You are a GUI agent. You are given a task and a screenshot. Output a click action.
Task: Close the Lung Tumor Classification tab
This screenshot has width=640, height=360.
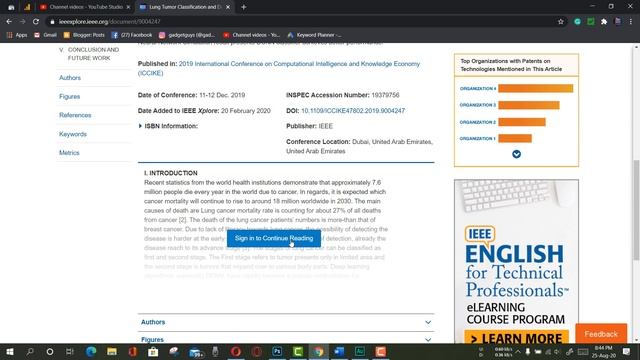click(x=228, y=7)
